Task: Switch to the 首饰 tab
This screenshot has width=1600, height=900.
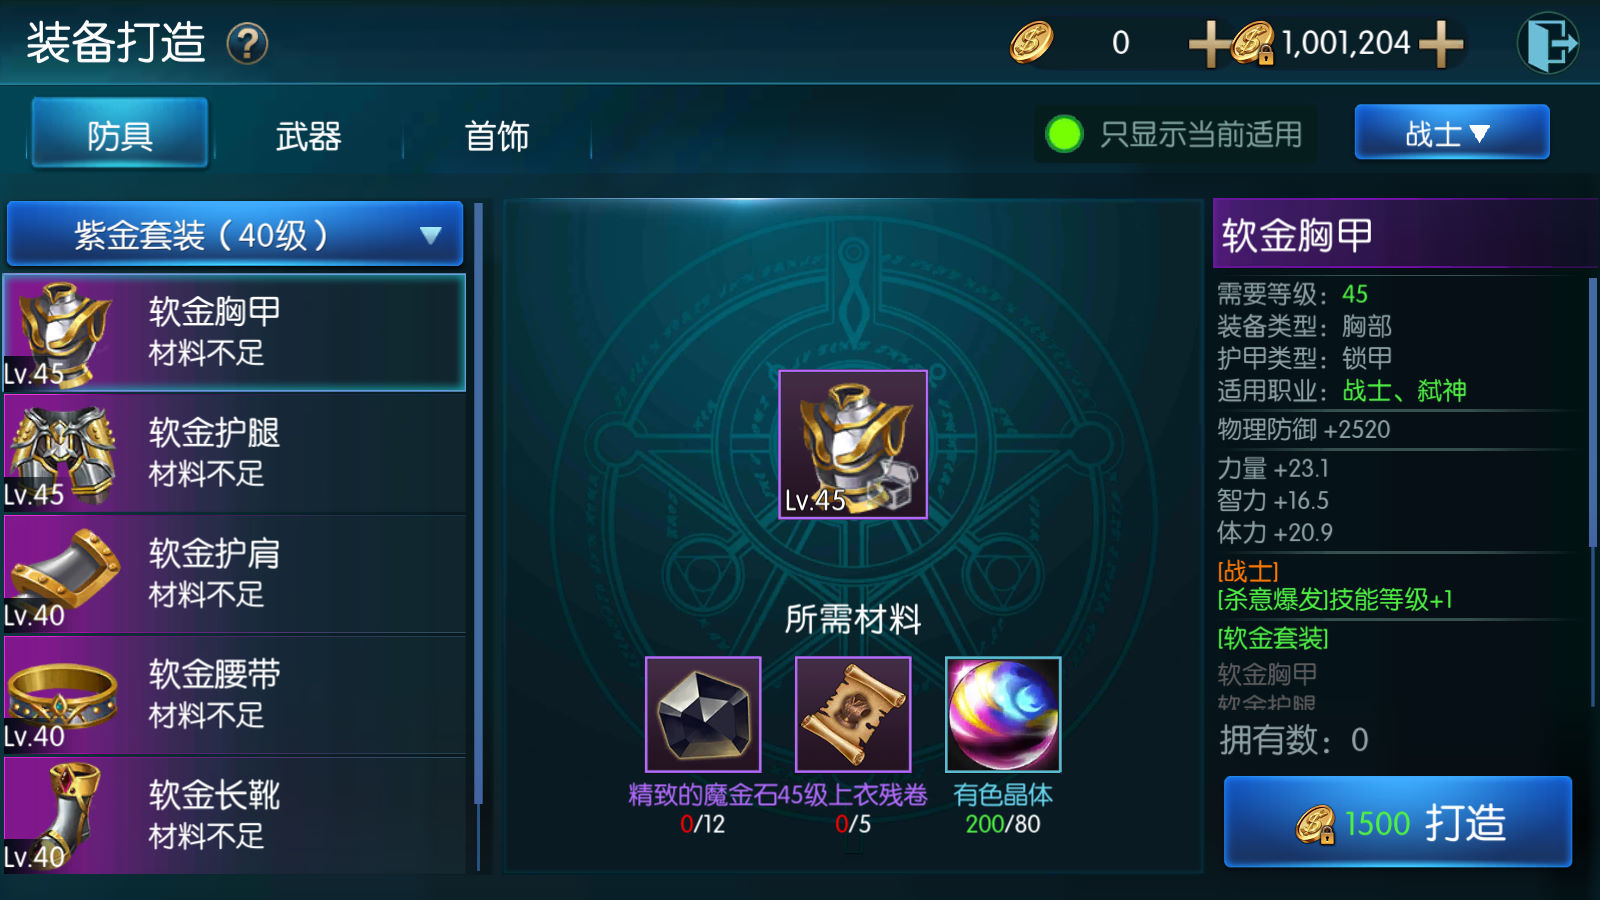Action: click(x=497, y=135)
